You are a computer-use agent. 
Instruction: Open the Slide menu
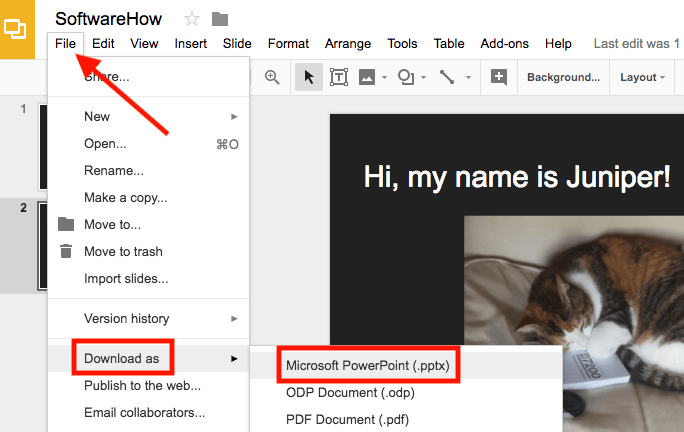[x=237, y=44]
